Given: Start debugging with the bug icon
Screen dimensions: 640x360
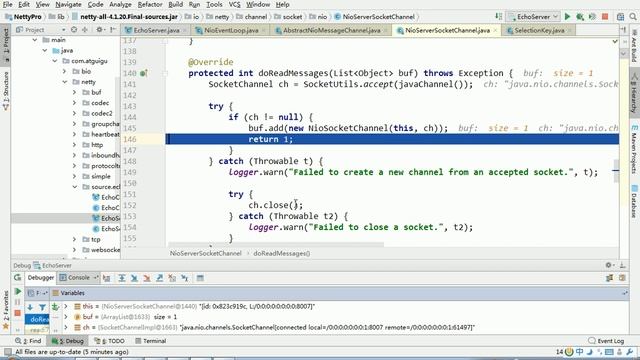Looking at the screenshot, I should (580, 17).
